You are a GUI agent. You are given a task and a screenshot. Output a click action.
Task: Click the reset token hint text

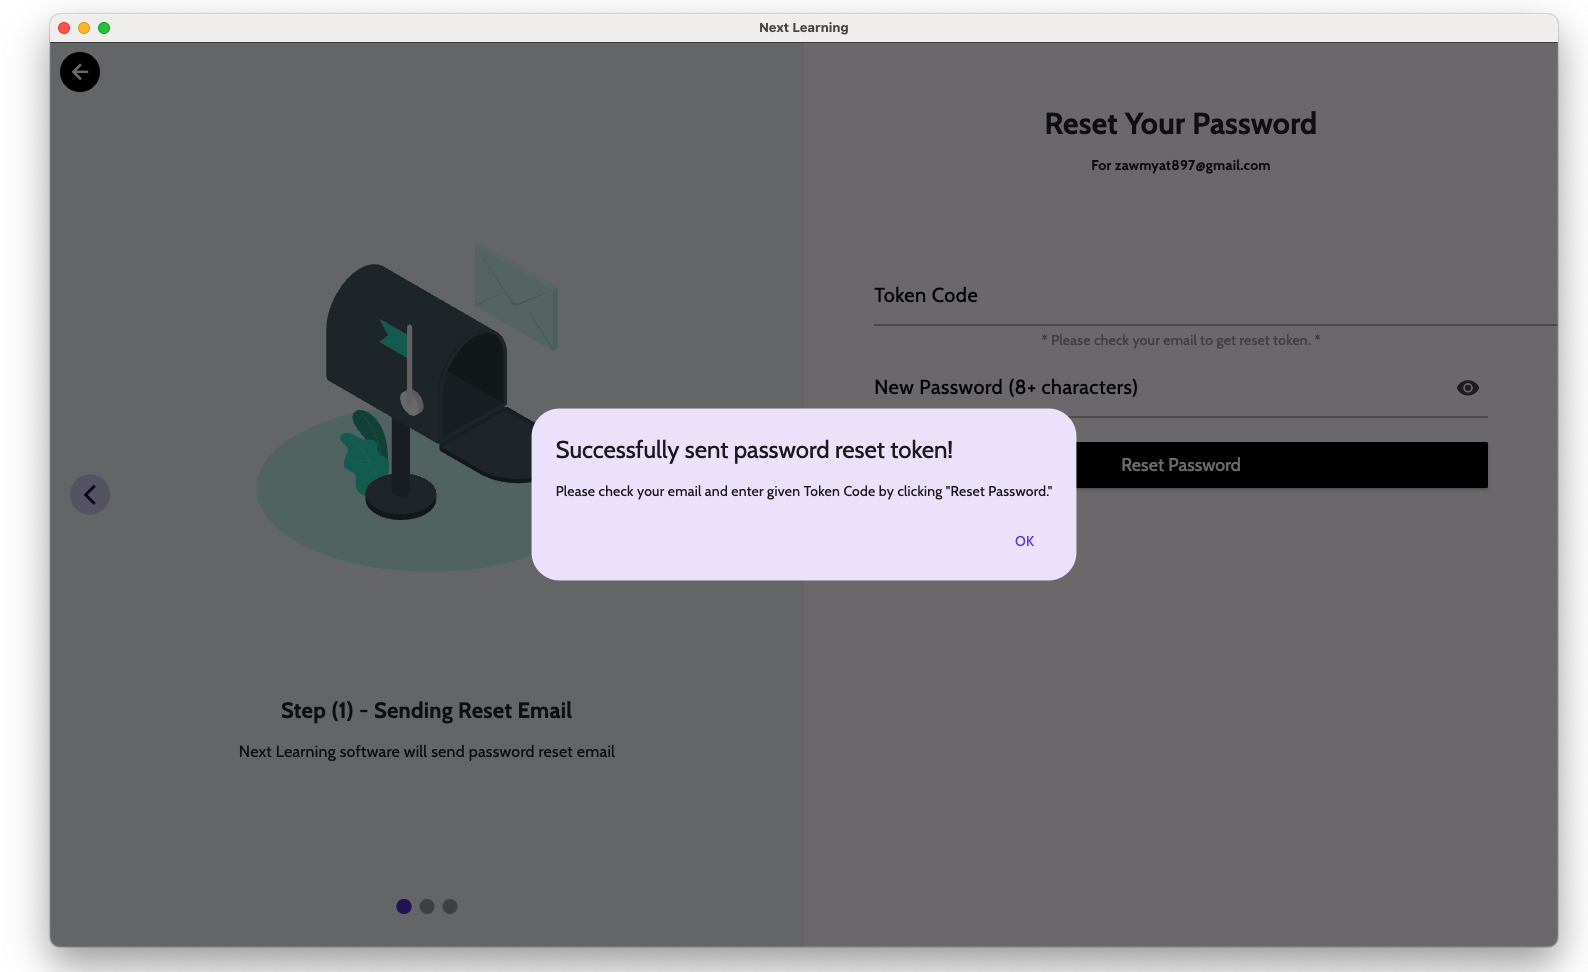pos(1180,341)
